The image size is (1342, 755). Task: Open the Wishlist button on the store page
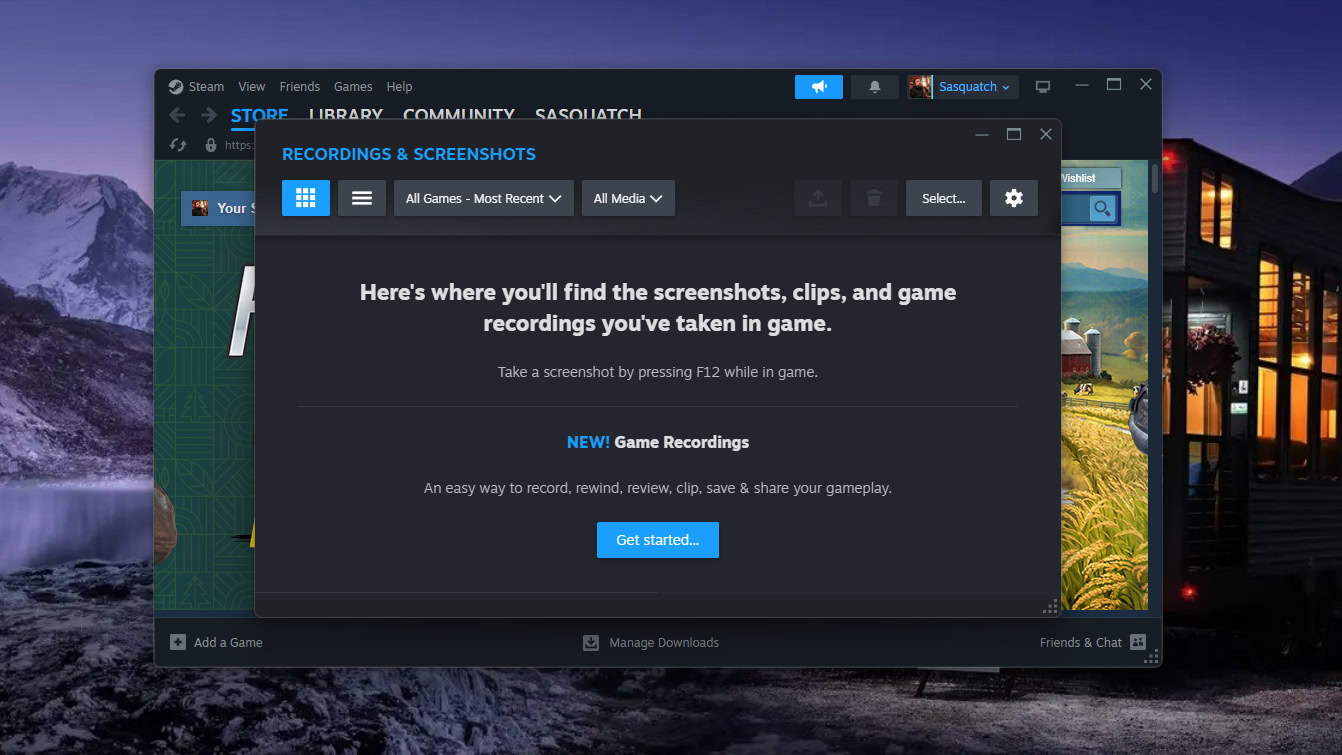[1091, 178]
